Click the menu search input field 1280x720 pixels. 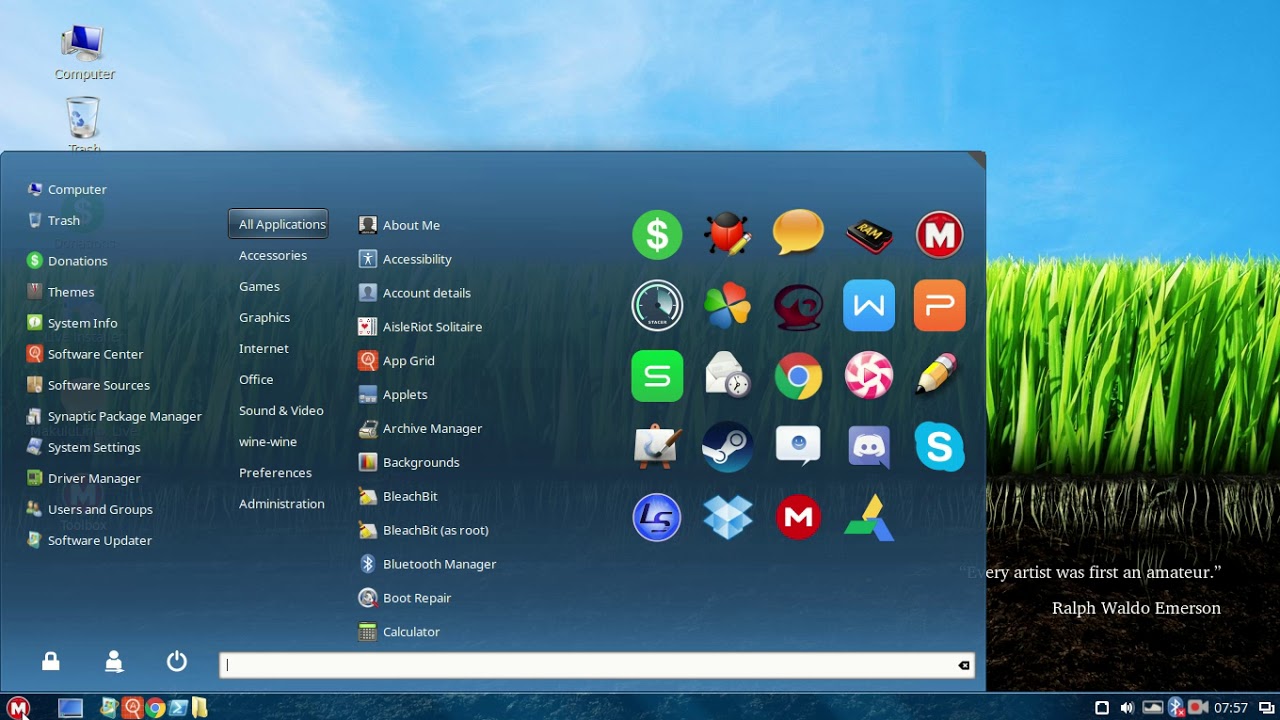tap(597, 665)
